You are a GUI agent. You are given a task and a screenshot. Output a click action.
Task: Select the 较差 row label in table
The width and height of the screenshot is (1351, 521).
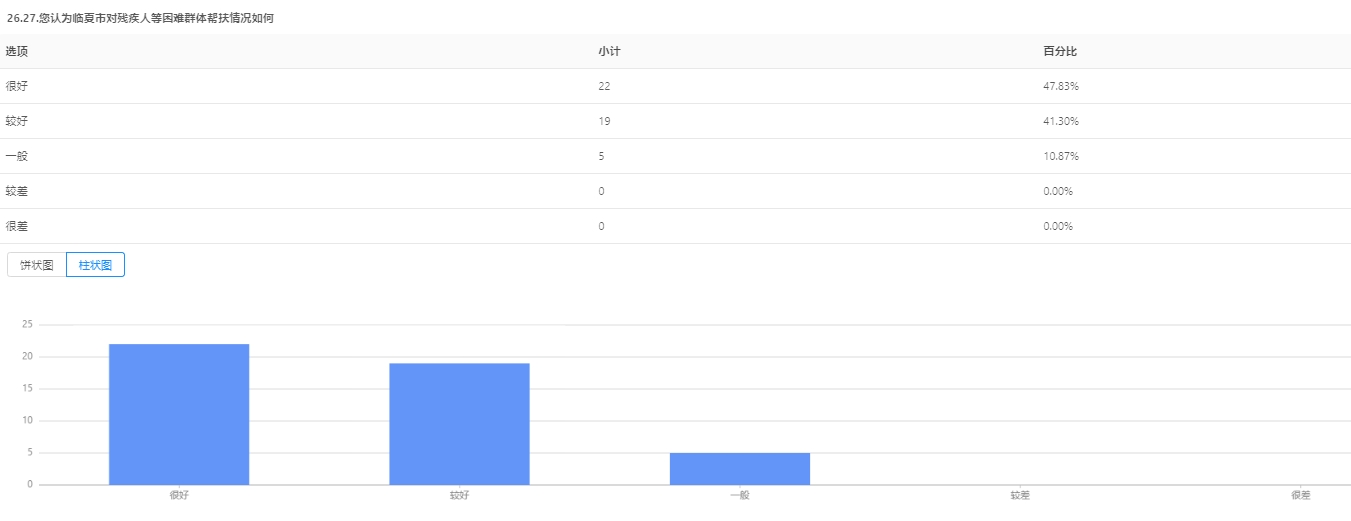[x=16, y=191]
